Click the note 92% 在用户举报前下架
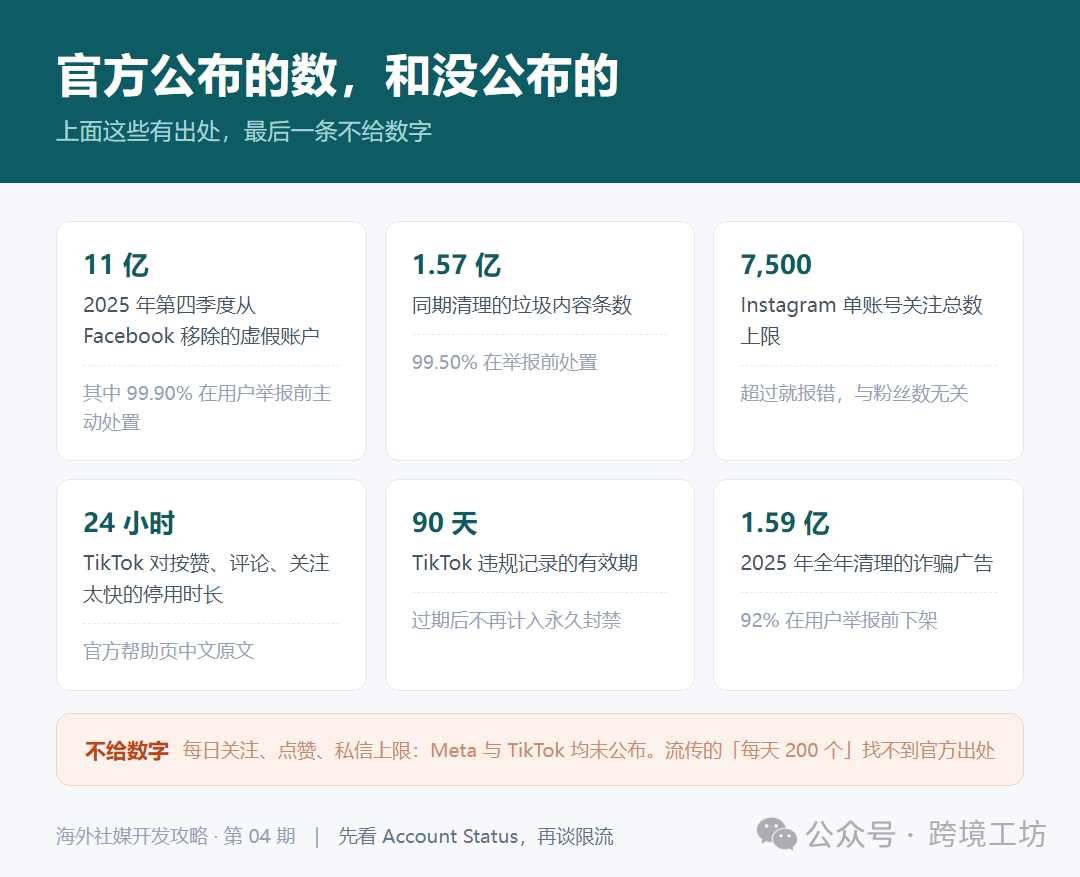The height and width of the screenshot is (877, 1080). (x=839, y=620)
